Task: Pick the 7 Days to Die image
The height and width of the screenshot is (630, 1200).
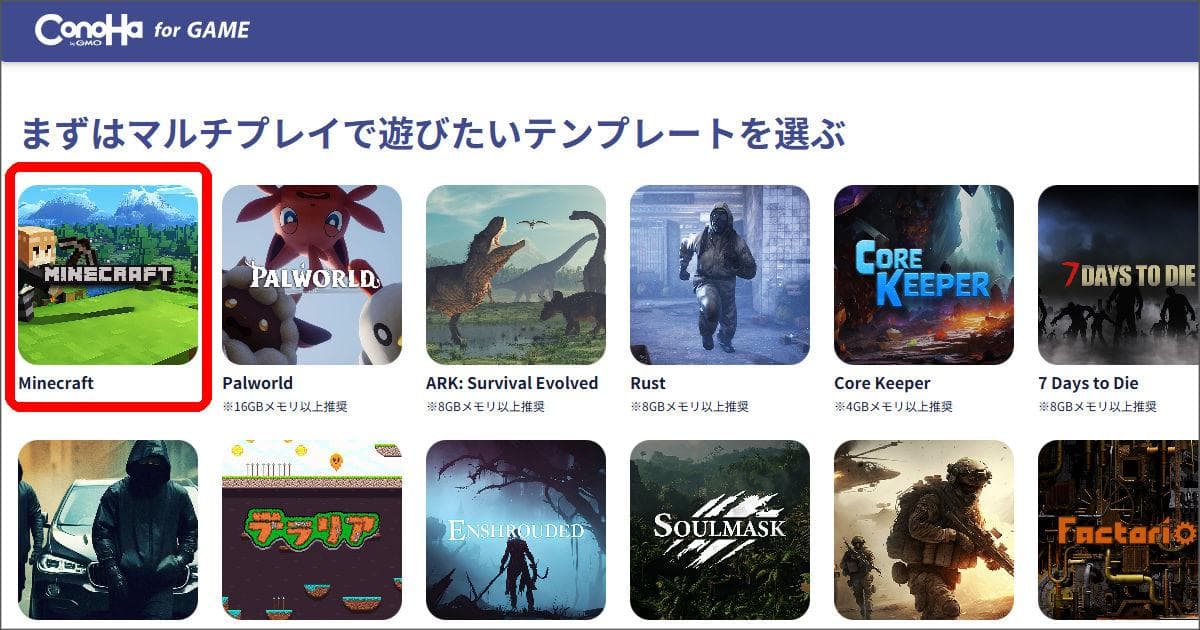Action: [x=1119, y=275]
